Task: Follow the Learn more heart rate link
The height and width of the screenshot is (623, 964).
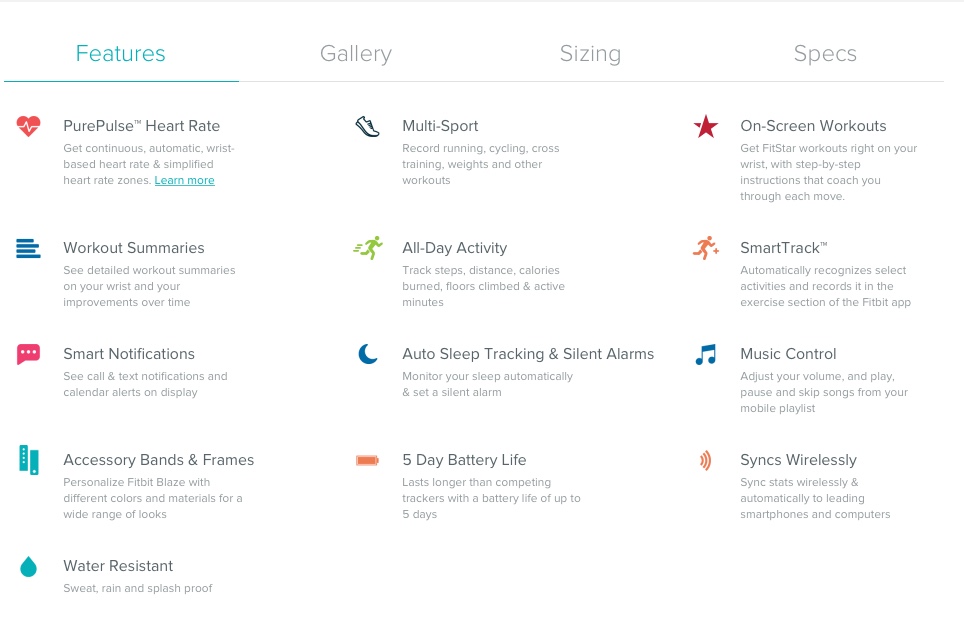Action: pyautogui.click(x=184, y=181)
